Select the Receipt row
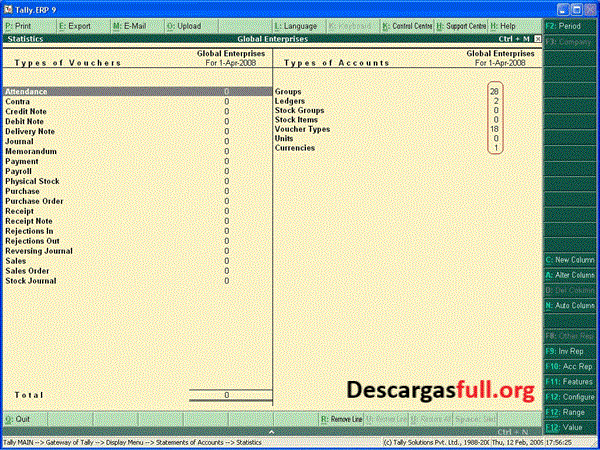 coord(137,211)
